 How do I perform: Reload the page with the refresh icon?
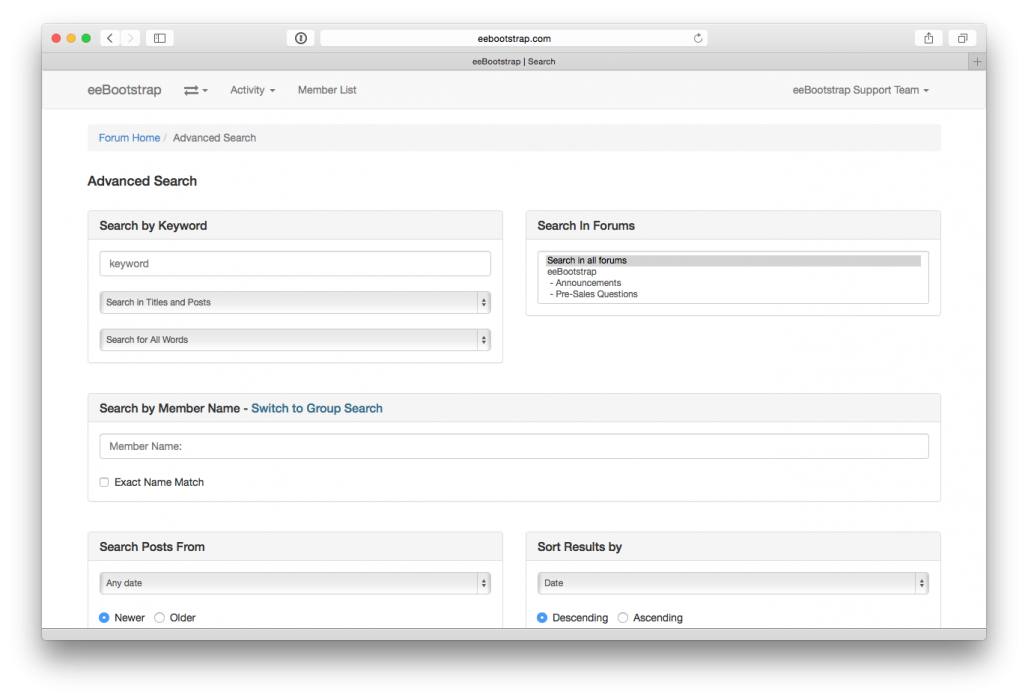(698, 38)
